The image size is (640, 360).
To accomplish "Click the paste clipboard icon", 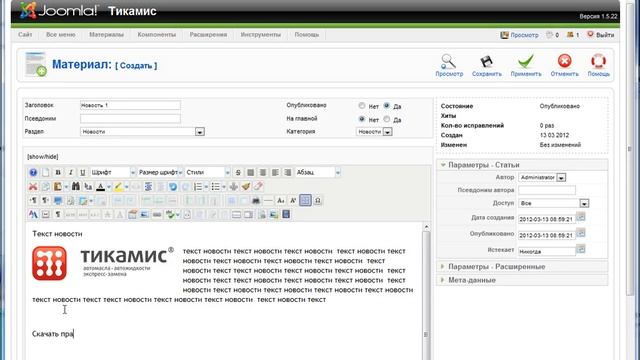I will [58, 187].
